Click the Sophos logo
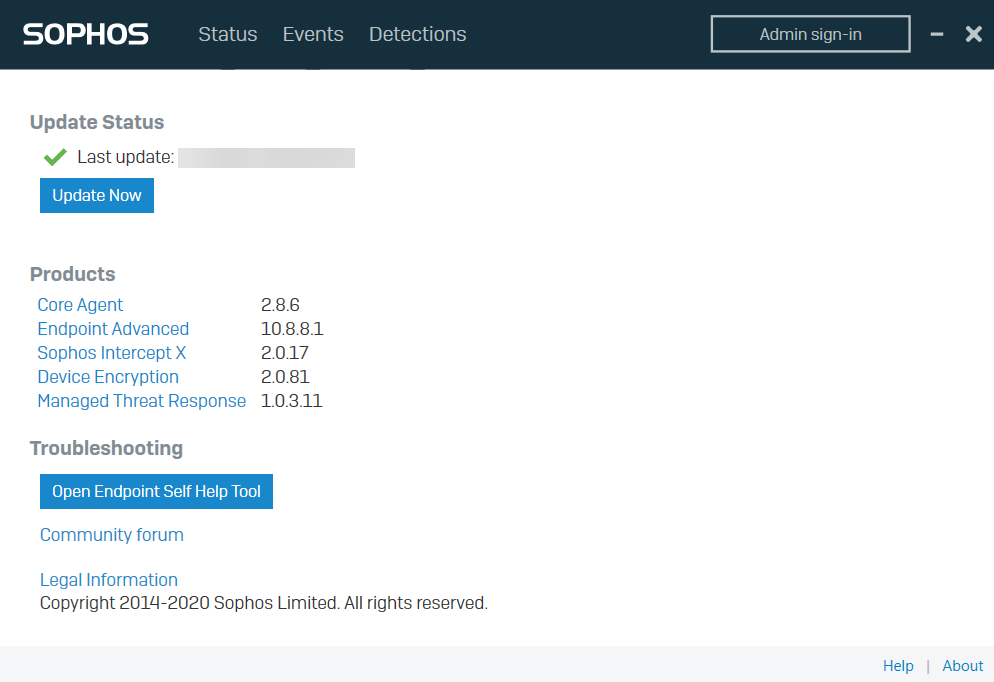Screen dimensions: 994x682 [86, 34]
